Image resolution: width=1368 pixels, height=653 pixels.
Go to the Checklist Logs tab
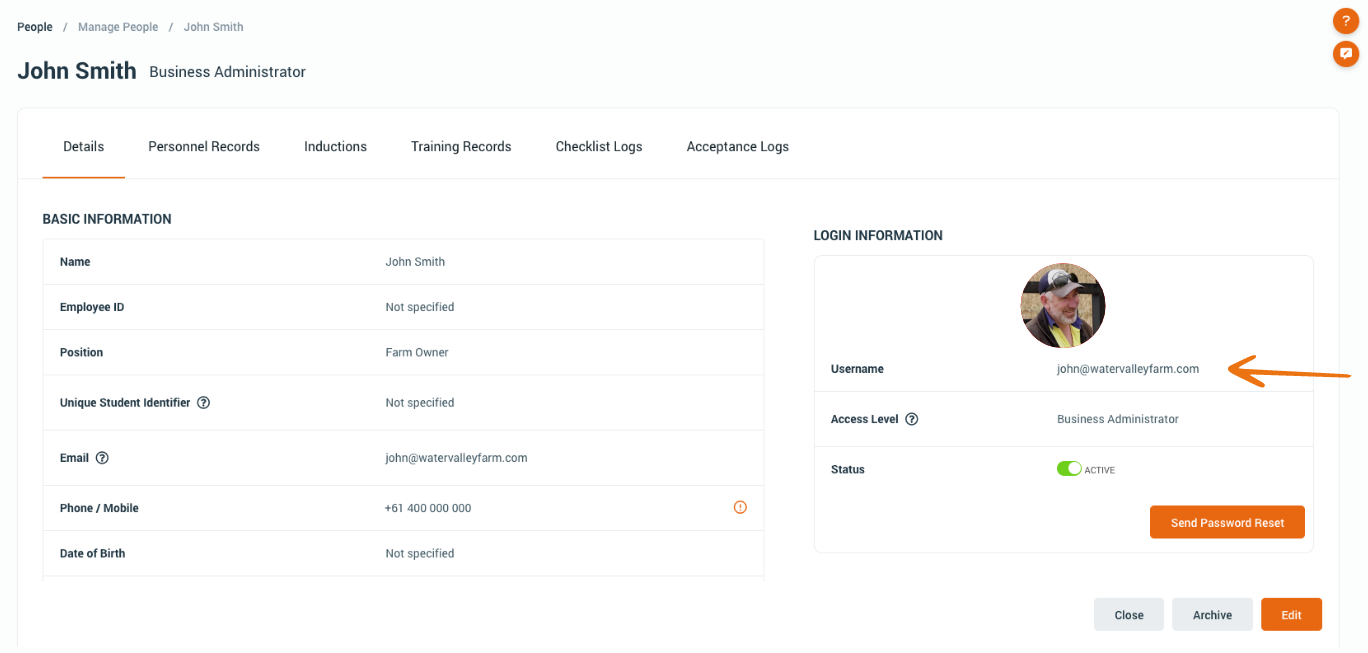tap(599, 147)
